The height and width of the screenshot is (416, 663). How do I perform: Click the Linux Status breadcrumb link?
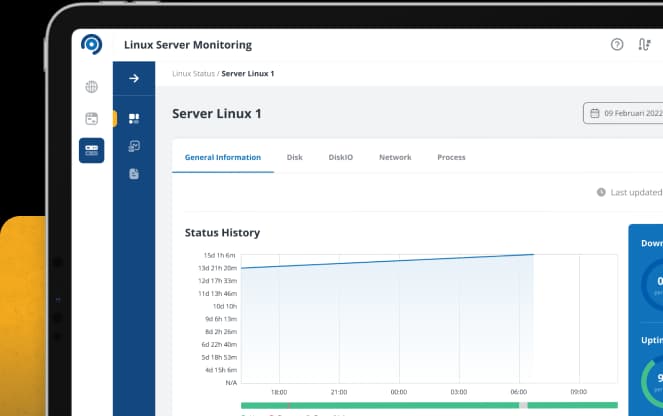tap(194, 74)
